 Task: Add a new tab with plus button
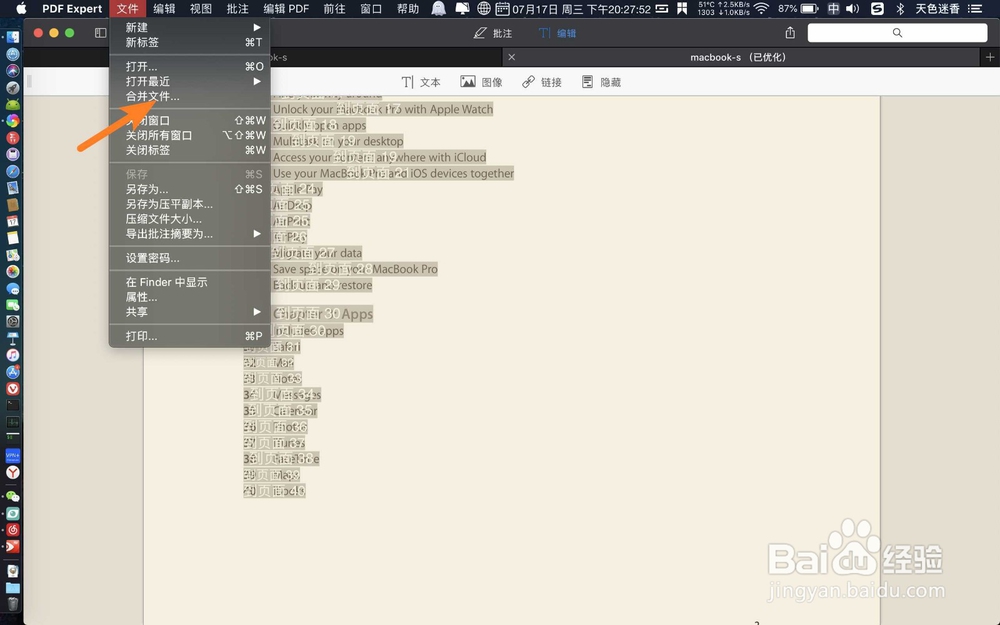990,57
